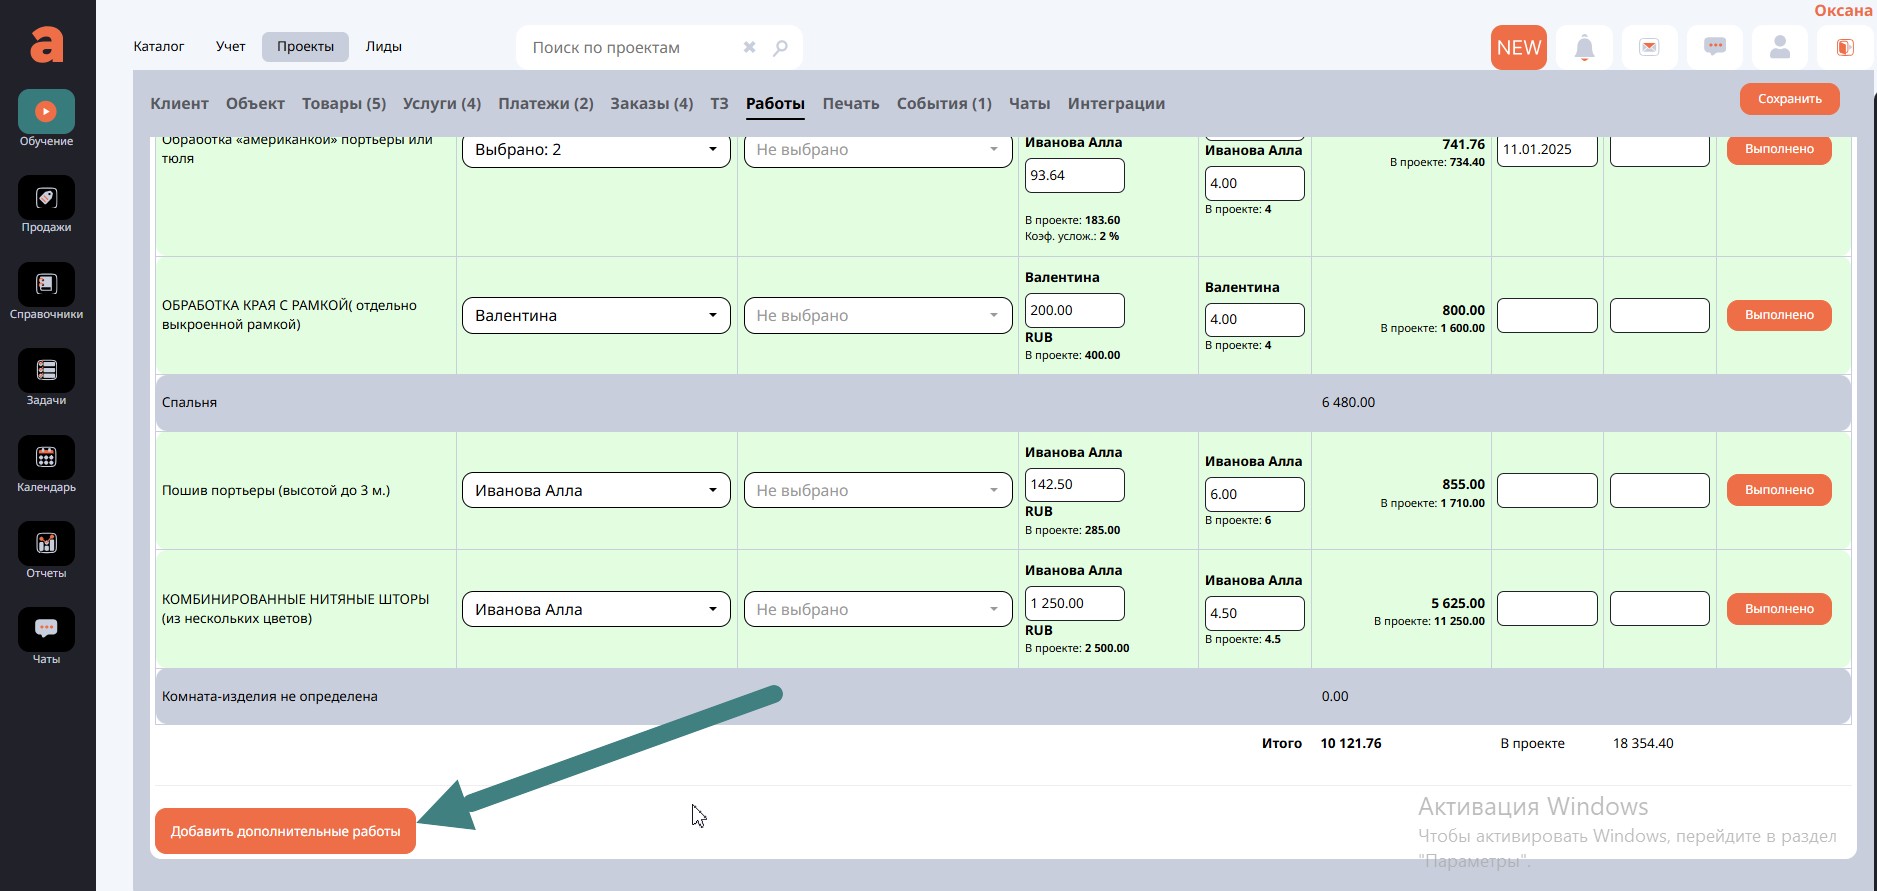The height and width of the screenshot is (891, 1877).
Task: Open the Отчеты reports icon
Action: pos(46,544)
